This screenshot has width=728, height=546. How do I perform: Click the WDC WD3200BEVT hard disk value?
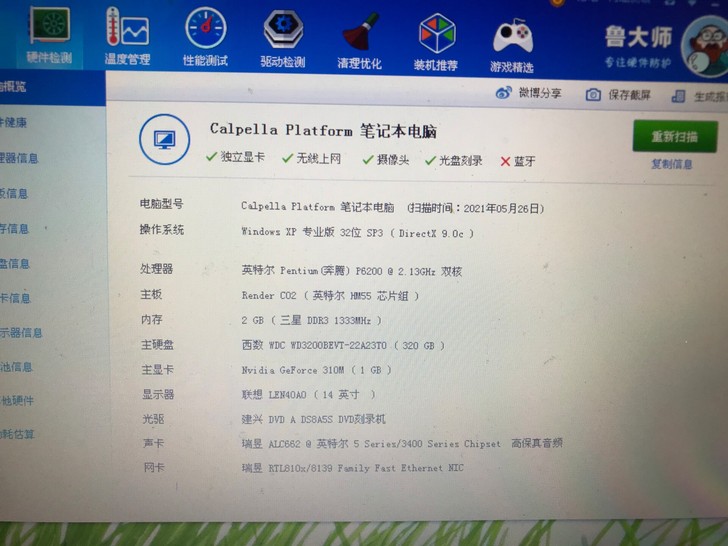343,345
